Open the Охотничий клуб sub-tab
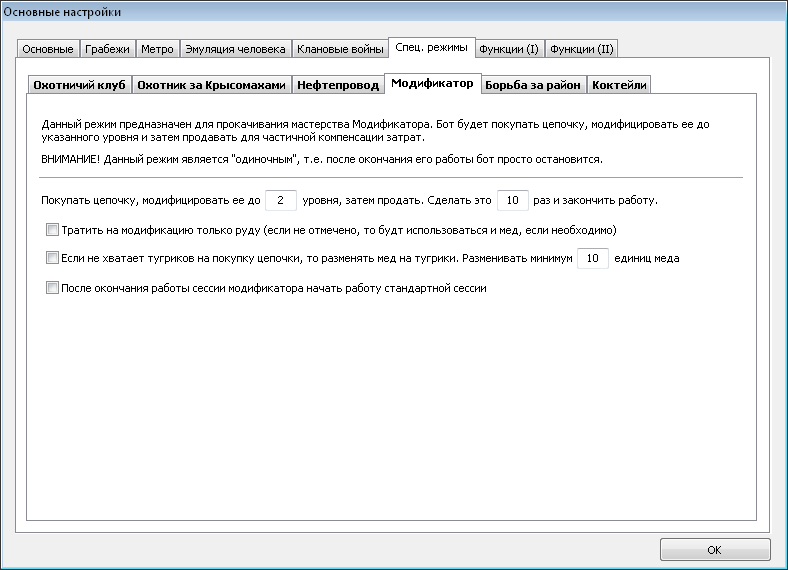Viewport: 788px width, 570px height. pyautogui.click(x=79, y=85)
